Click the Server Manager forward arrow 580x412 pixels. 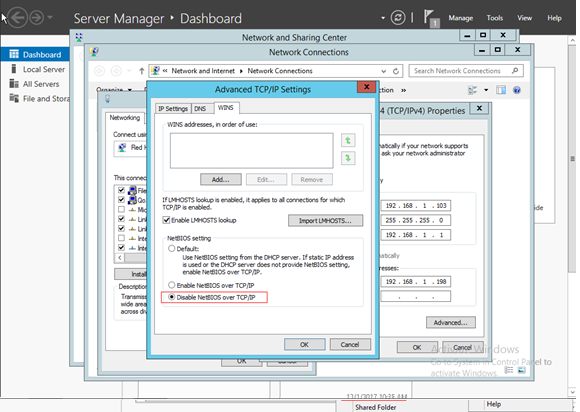tap(37, 18)
